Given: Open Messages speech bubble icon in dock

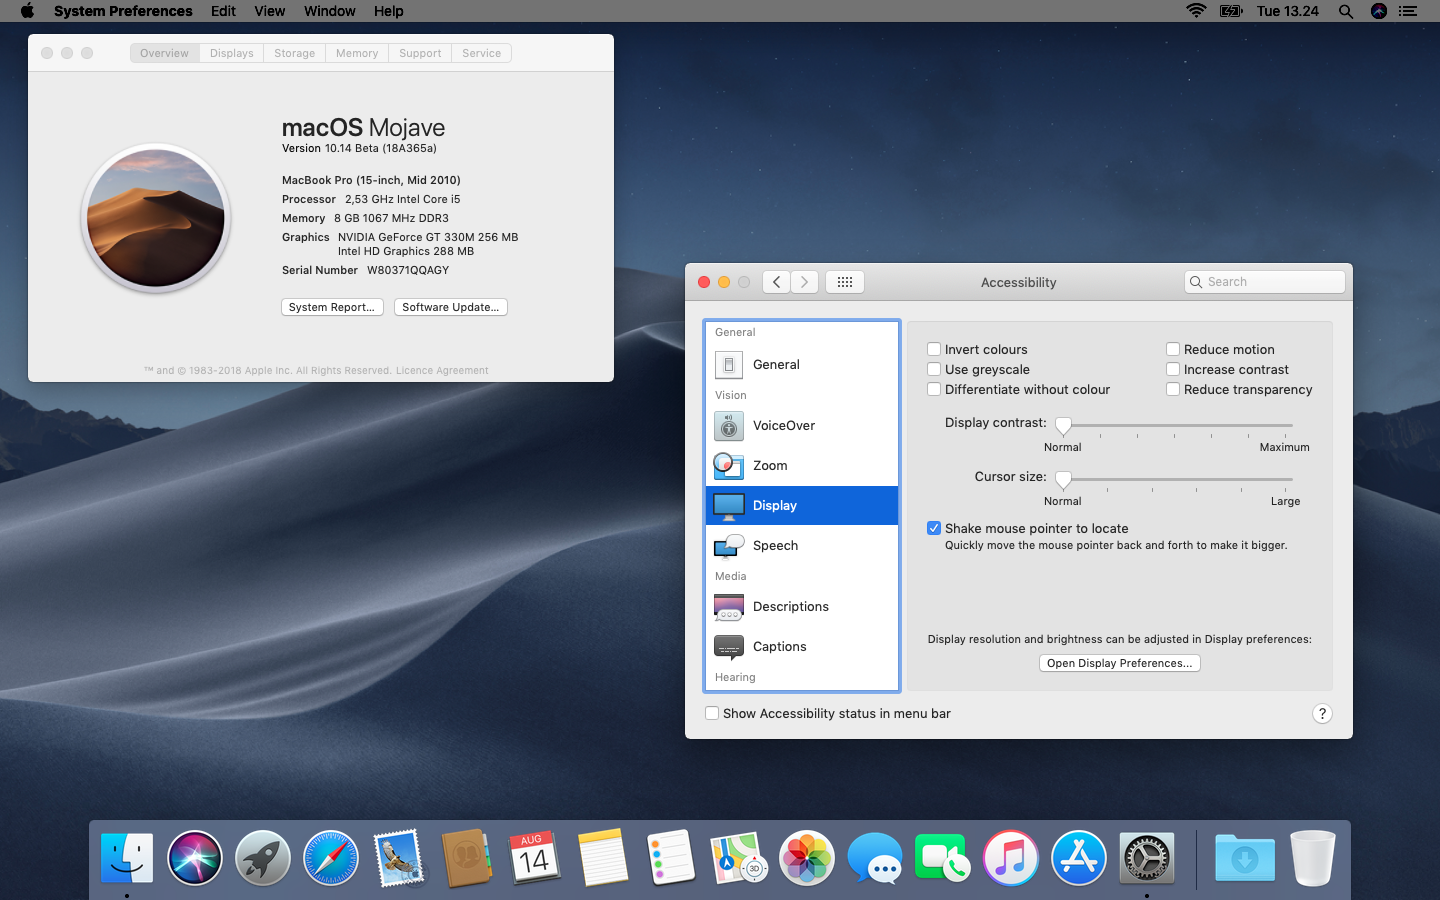Looking at the screenshot, I should click(875, 858).
